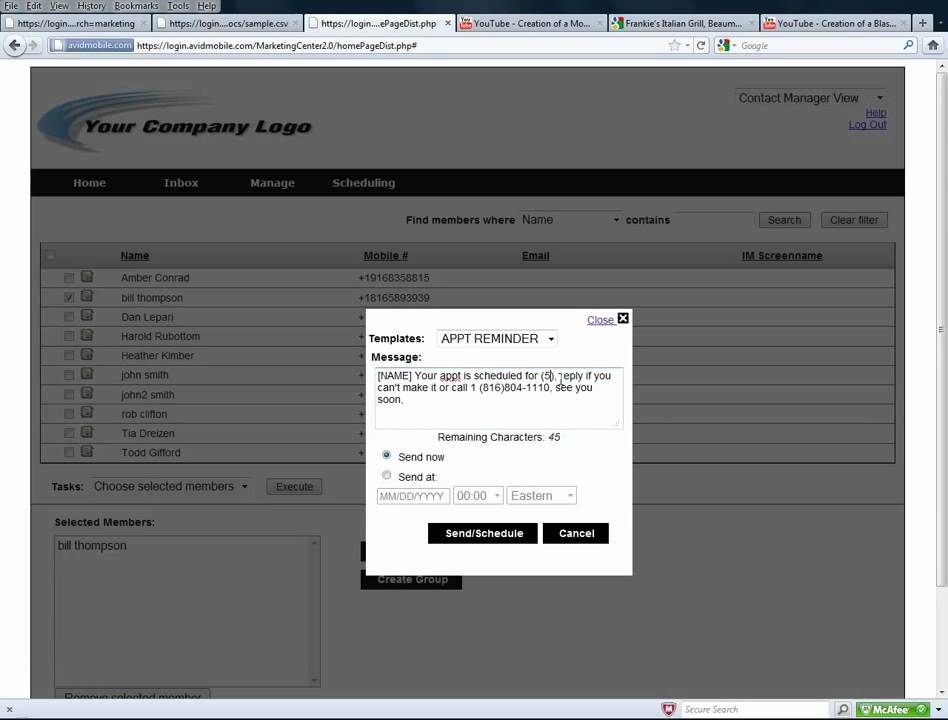Open edit icon for Heather Kimber
The height and width of the screenshot is (720, 948).
point(87,354)
